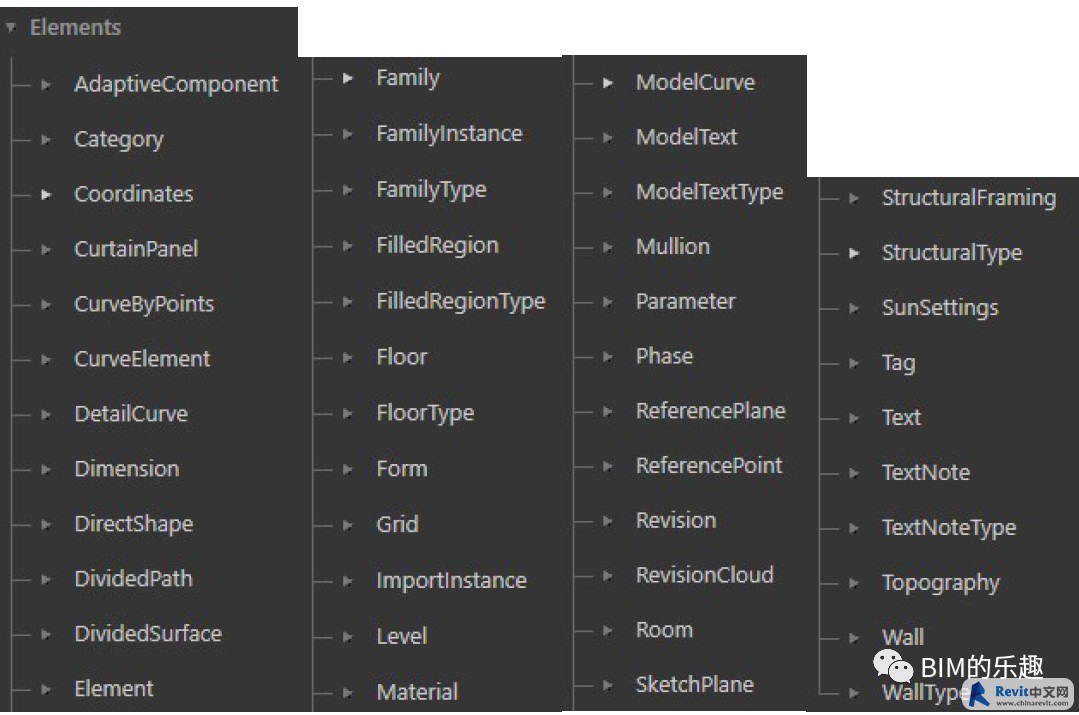This screenshot has height=715, width=1079.
Task: Select the CurtainPanel entry
Action: pyautogui.click(x=136, y=249)
